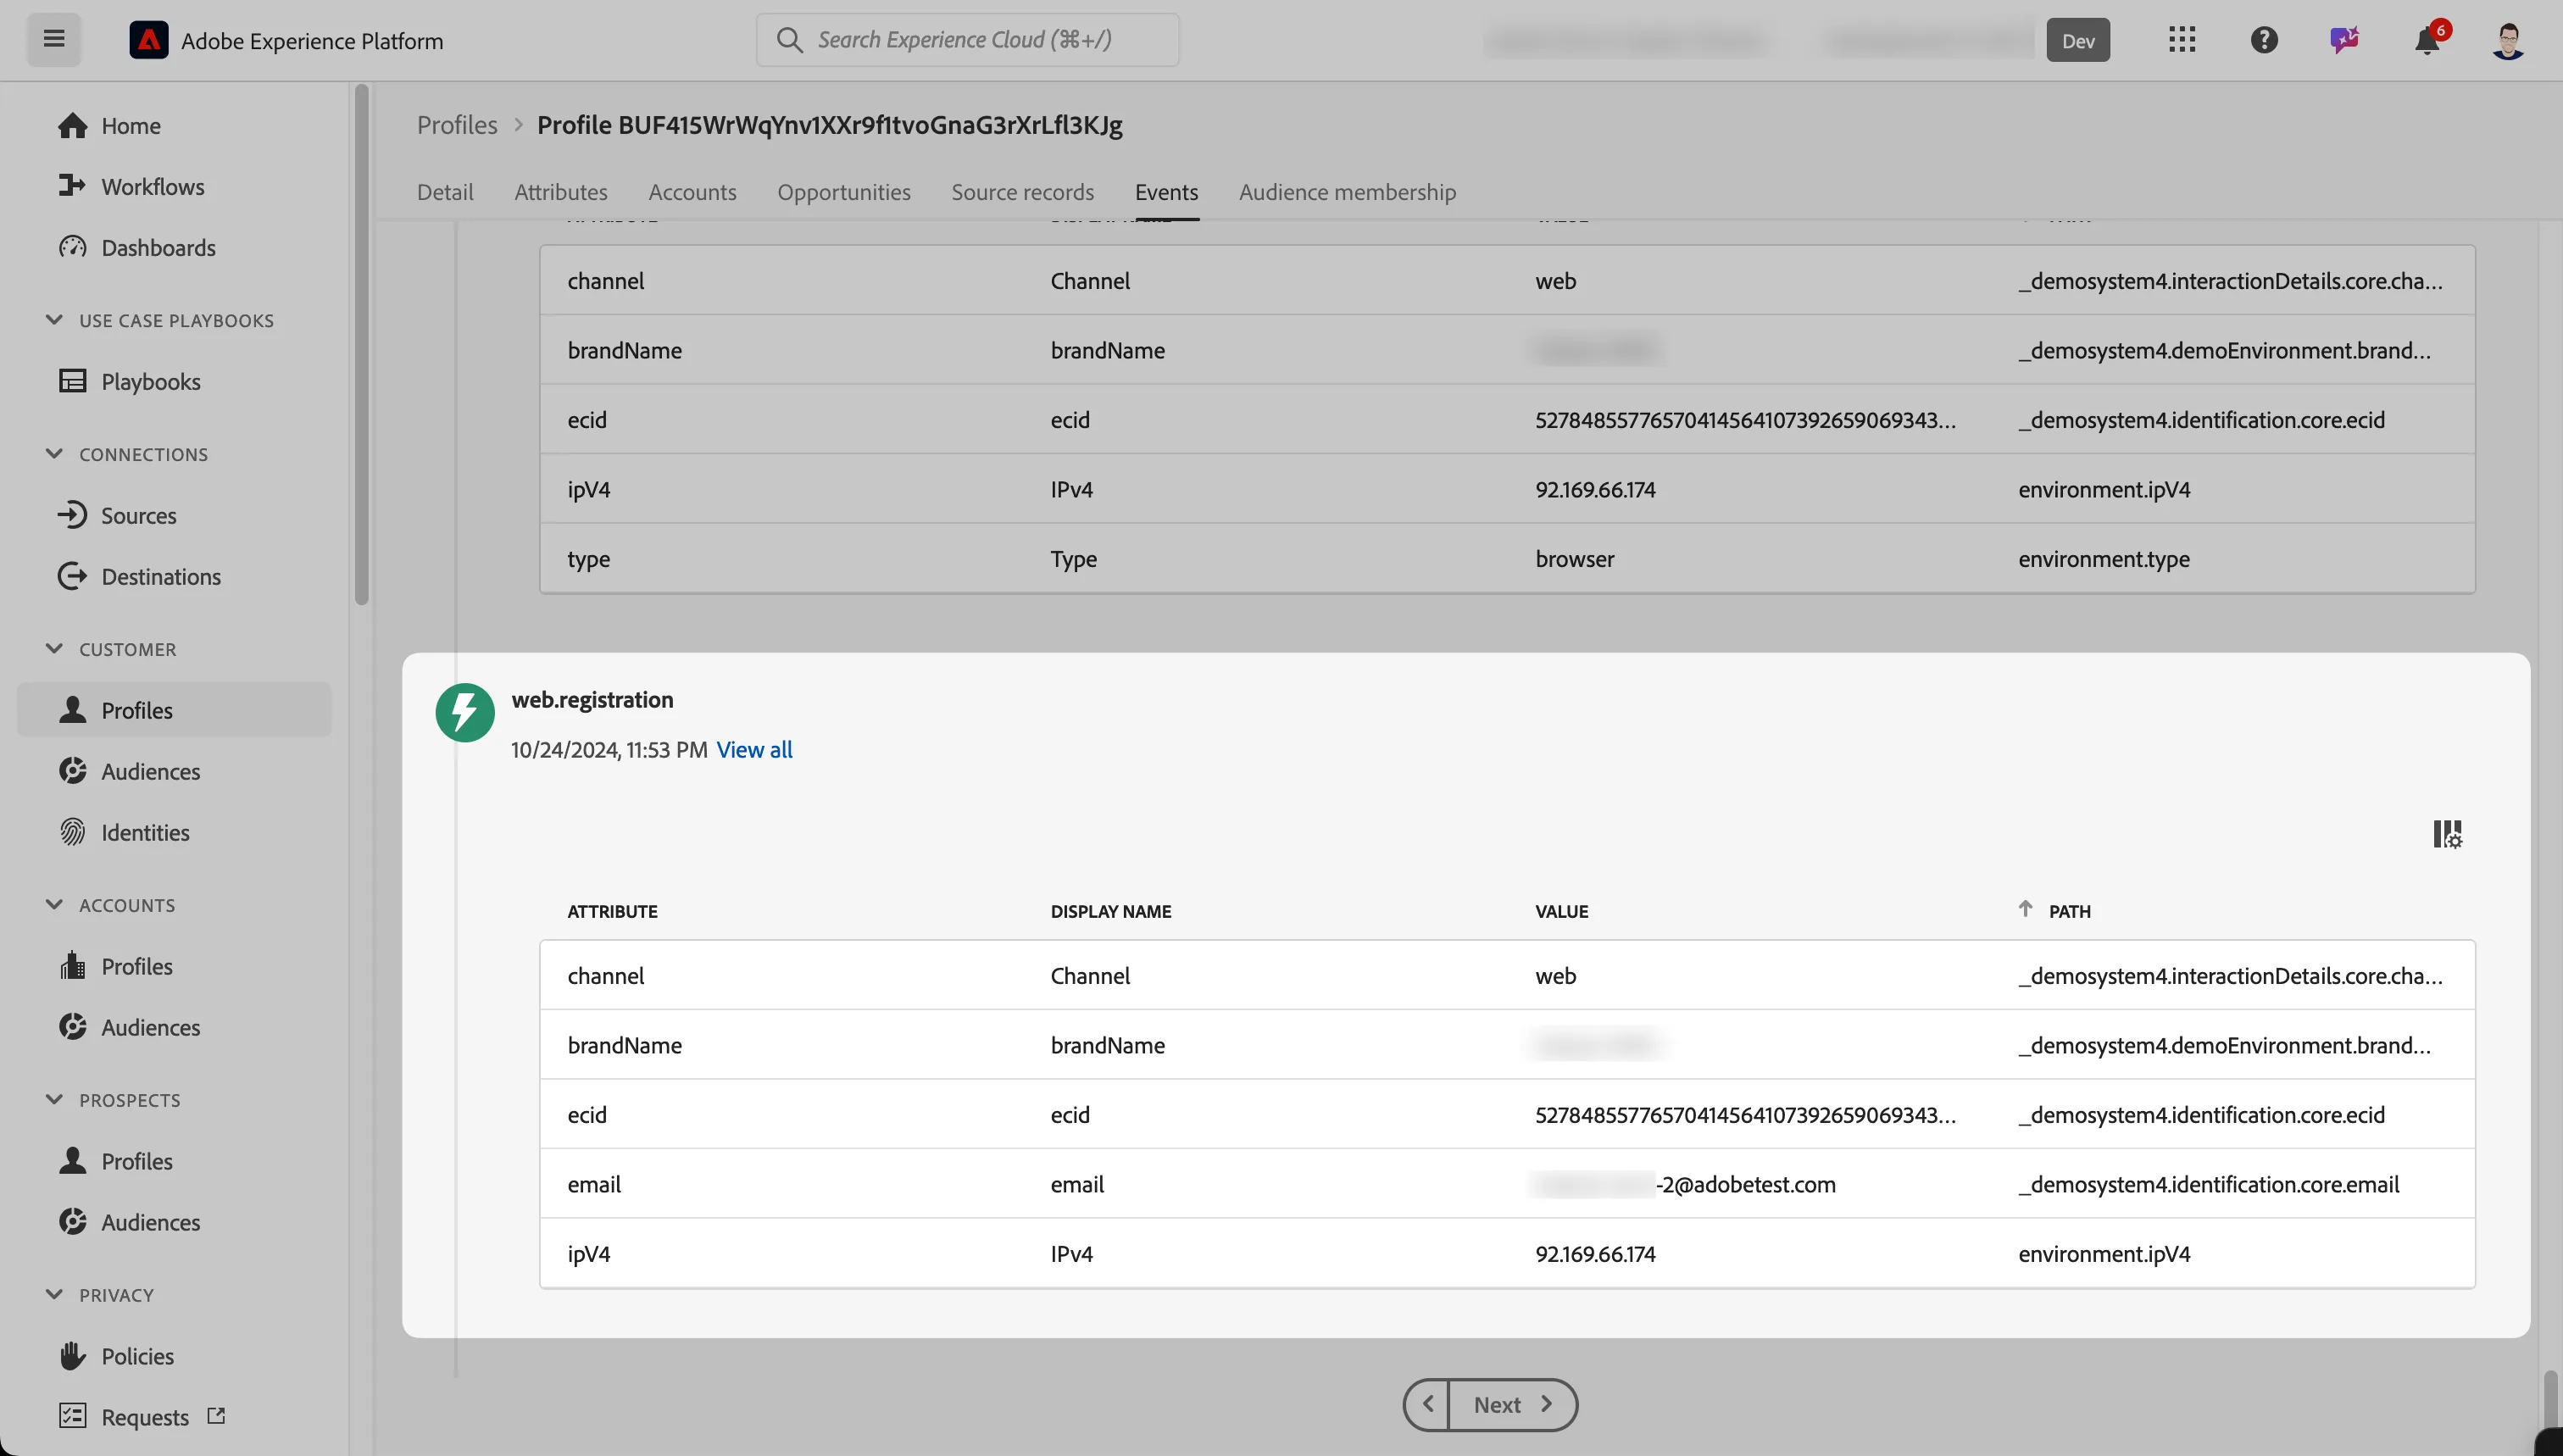2563x1456 pixels.
Task: Open the purple feedback chat icon
Action: click(2344, 40)
